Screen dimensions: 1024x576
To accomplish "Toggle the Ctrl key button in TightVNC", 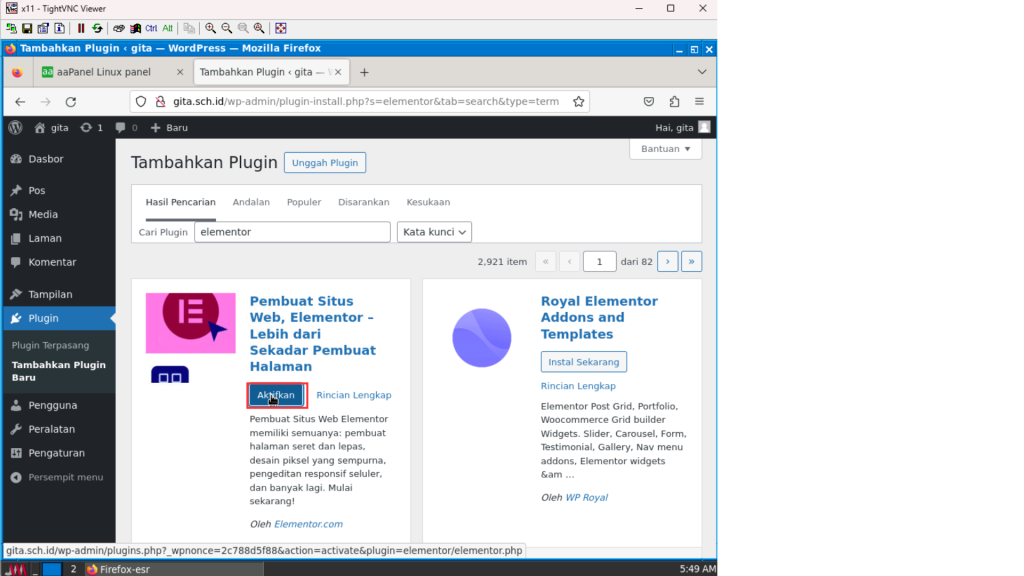I will 151,28.
